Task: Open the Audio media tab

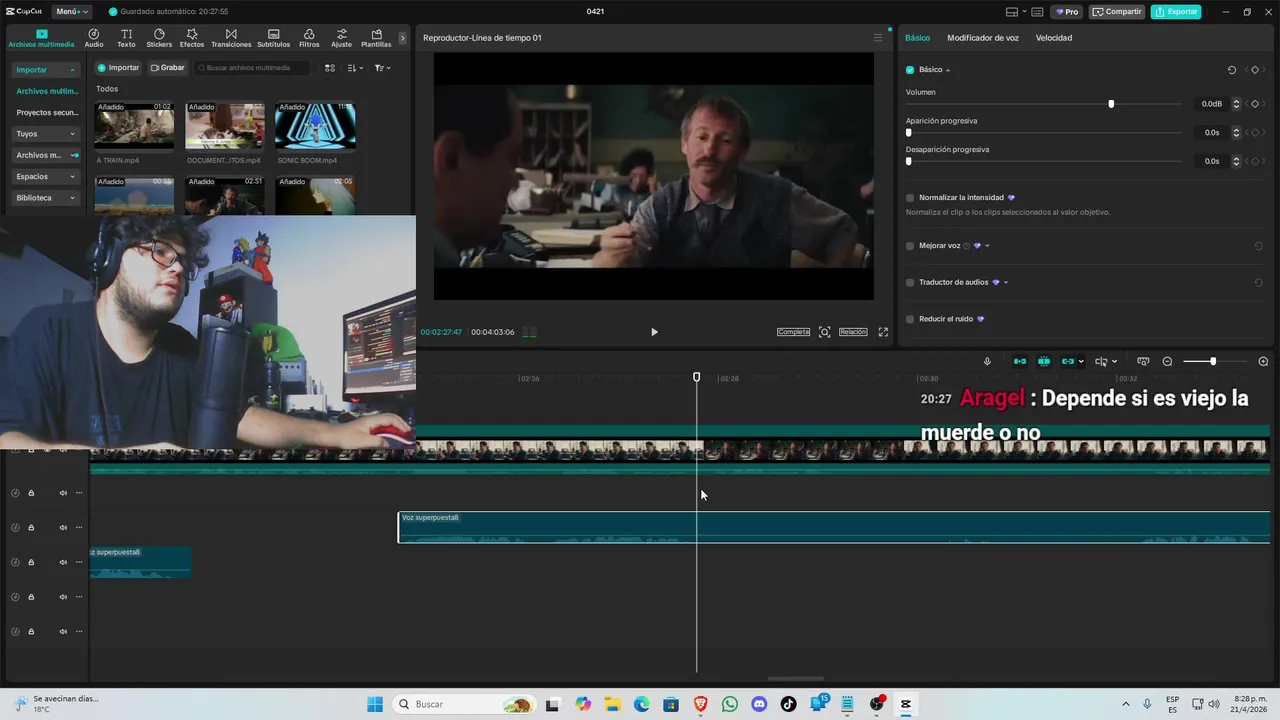Action: point(94,38)
